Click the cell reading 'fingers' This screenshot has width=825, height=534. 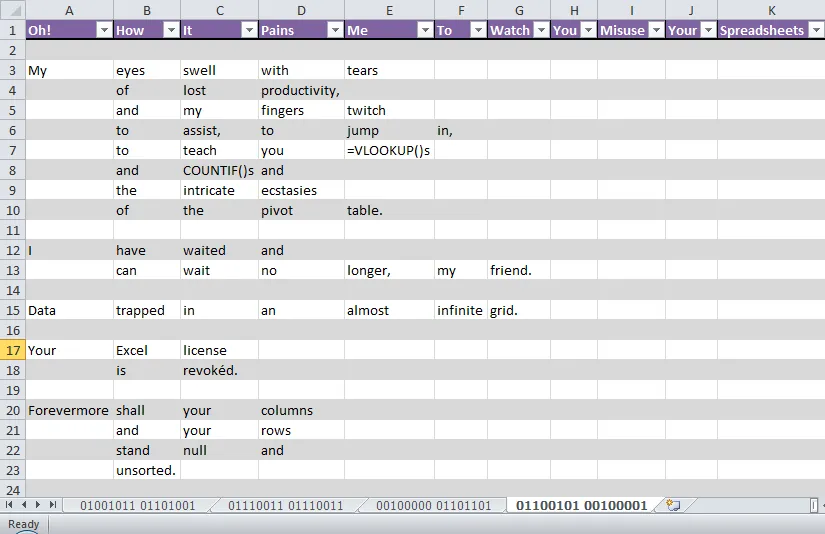click(301, 110)
